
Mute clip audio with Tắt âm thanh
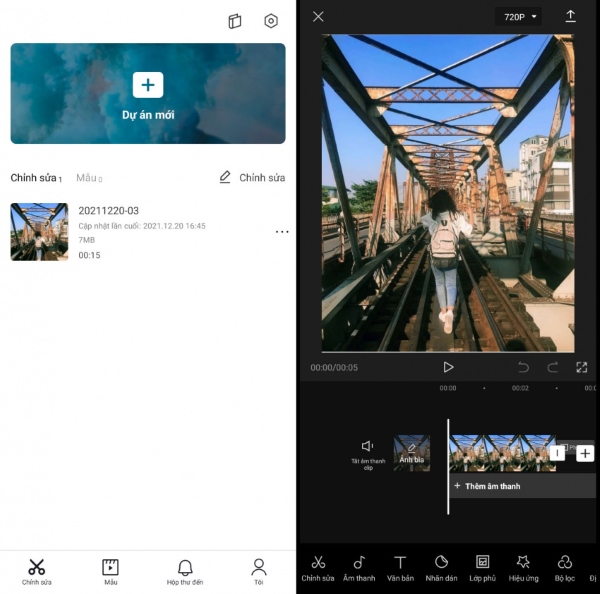[368, 452]
